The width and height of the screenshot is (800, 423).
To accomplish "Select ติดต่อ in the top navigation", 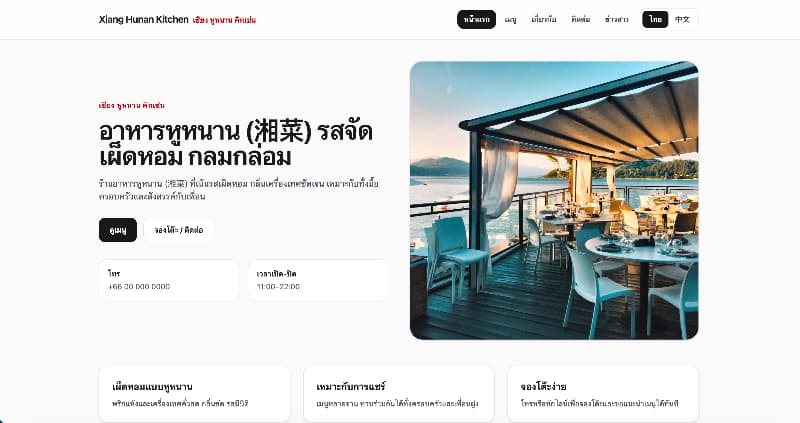I will click(x=581, y=19).
